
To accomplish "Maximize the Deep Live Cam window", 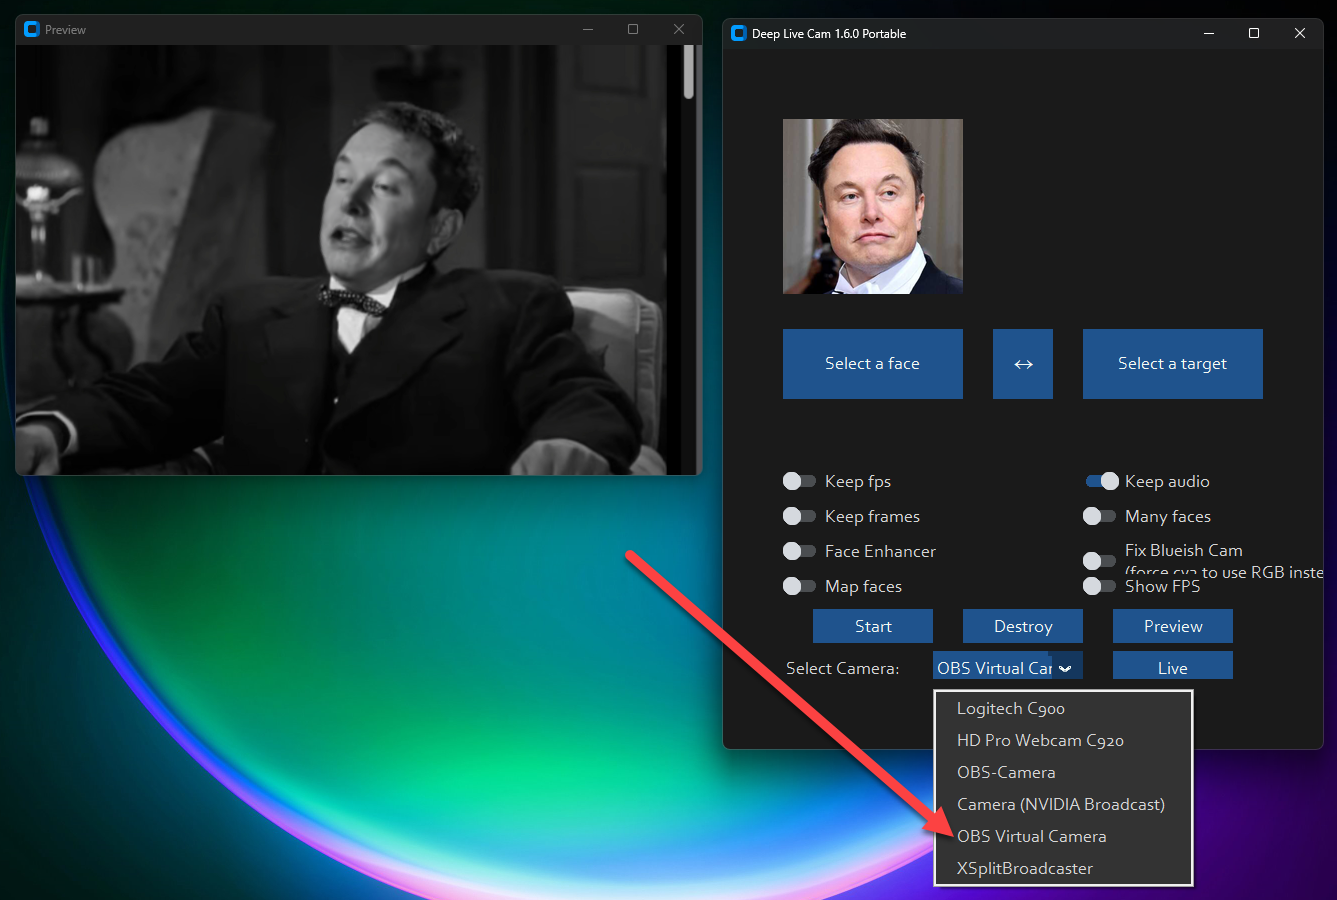I will pyautogui.click(x=1254, y=33).
